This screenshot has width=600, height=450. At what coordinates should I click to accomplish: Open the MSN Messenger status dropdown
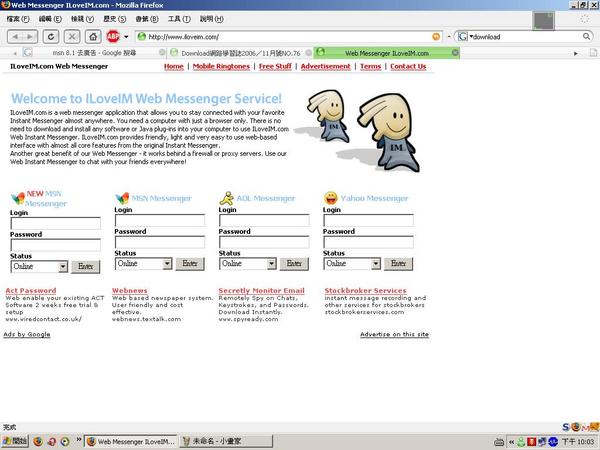click(143, 264)
